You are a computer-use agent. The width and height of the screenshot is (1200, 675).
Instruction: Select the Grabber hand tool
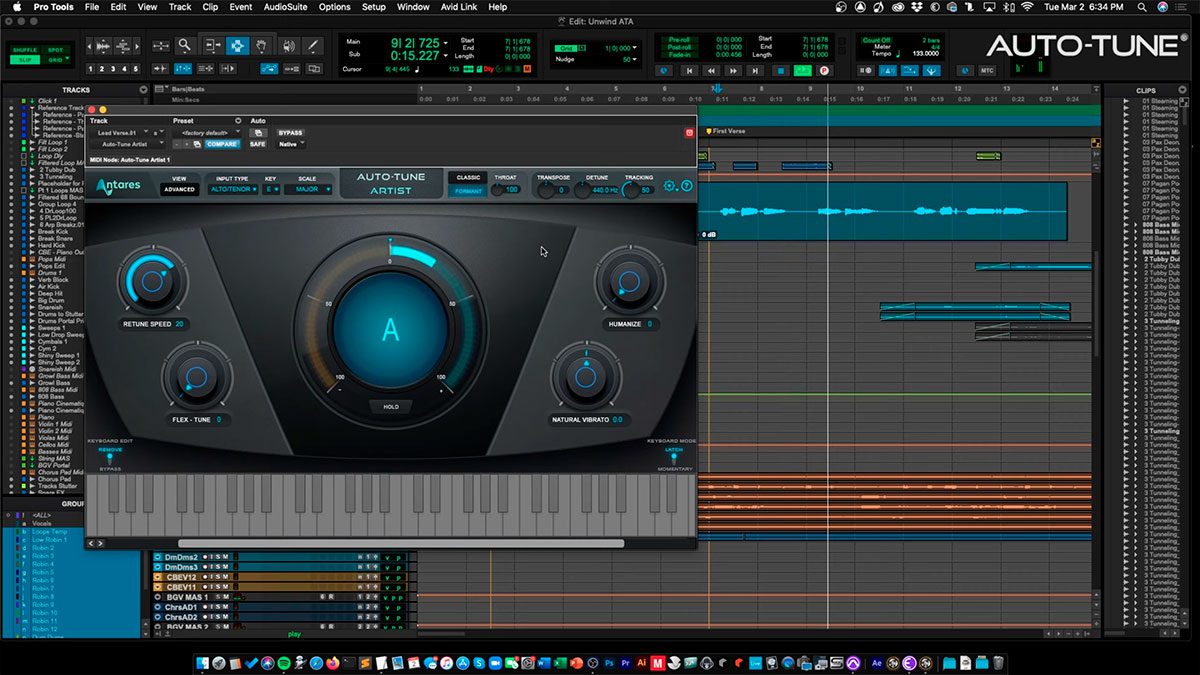tap(261, 45)
